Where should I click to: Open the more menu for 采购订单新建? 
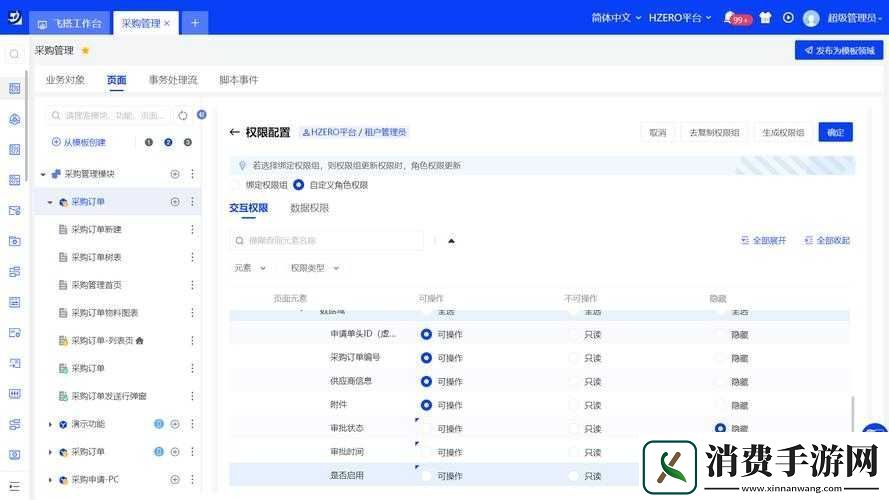click(x=192, y=229)
